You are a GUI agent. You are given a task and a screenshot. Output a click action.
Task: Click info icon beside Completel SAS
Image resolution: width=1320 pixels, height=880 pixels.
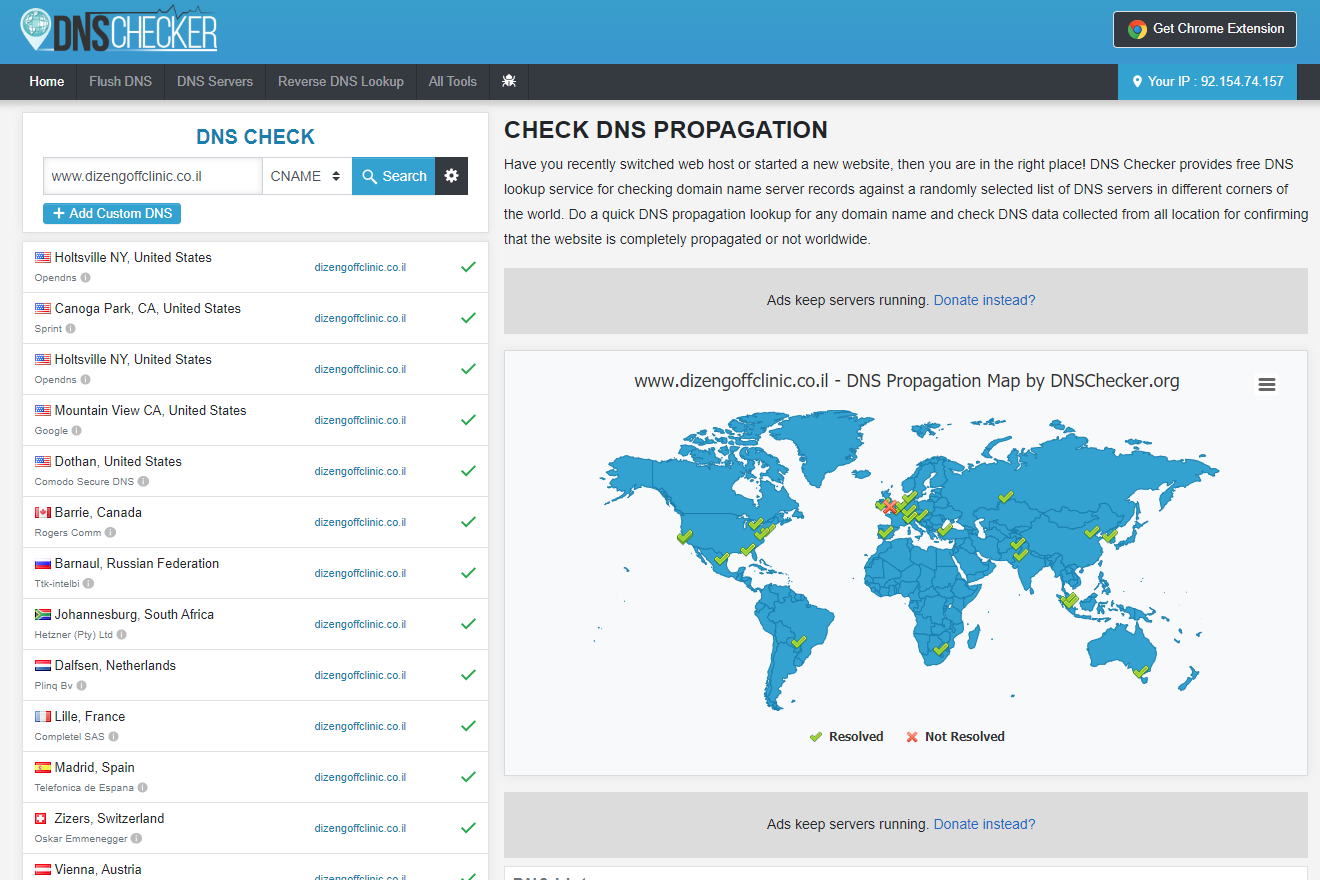click(114, 736)
